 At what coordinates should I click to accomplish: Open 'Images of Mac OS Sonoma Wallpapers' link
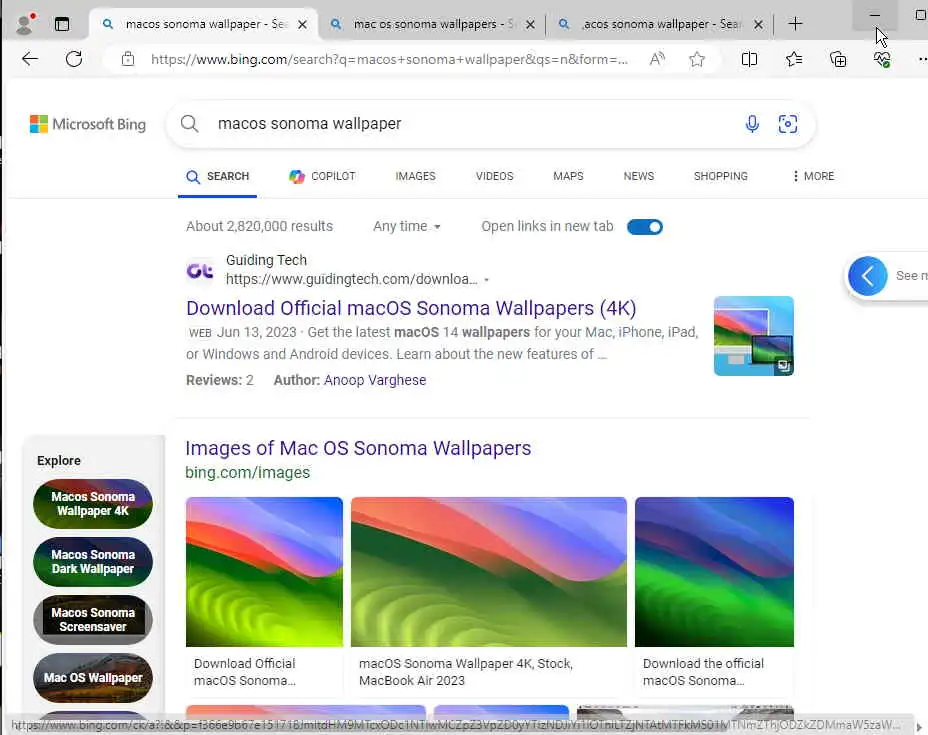(x=358, y=448)
